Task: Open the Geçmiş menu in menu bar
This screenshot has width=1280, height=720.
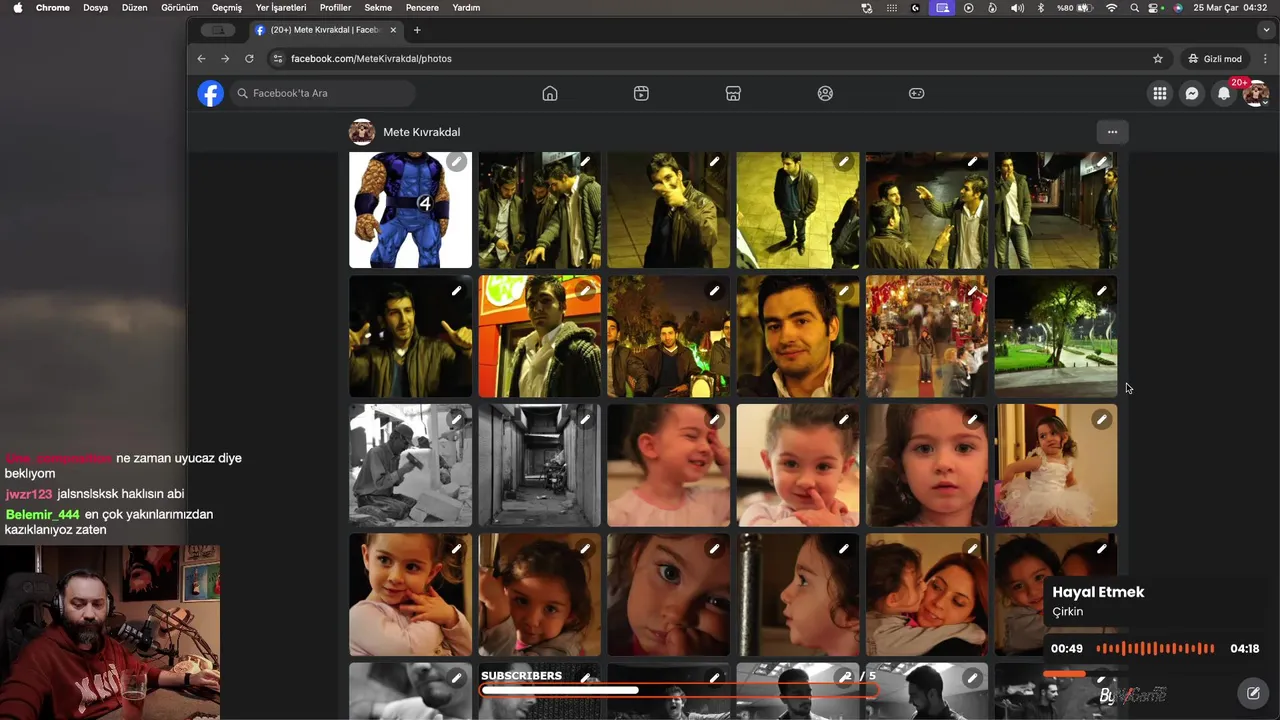Action: 226,8
